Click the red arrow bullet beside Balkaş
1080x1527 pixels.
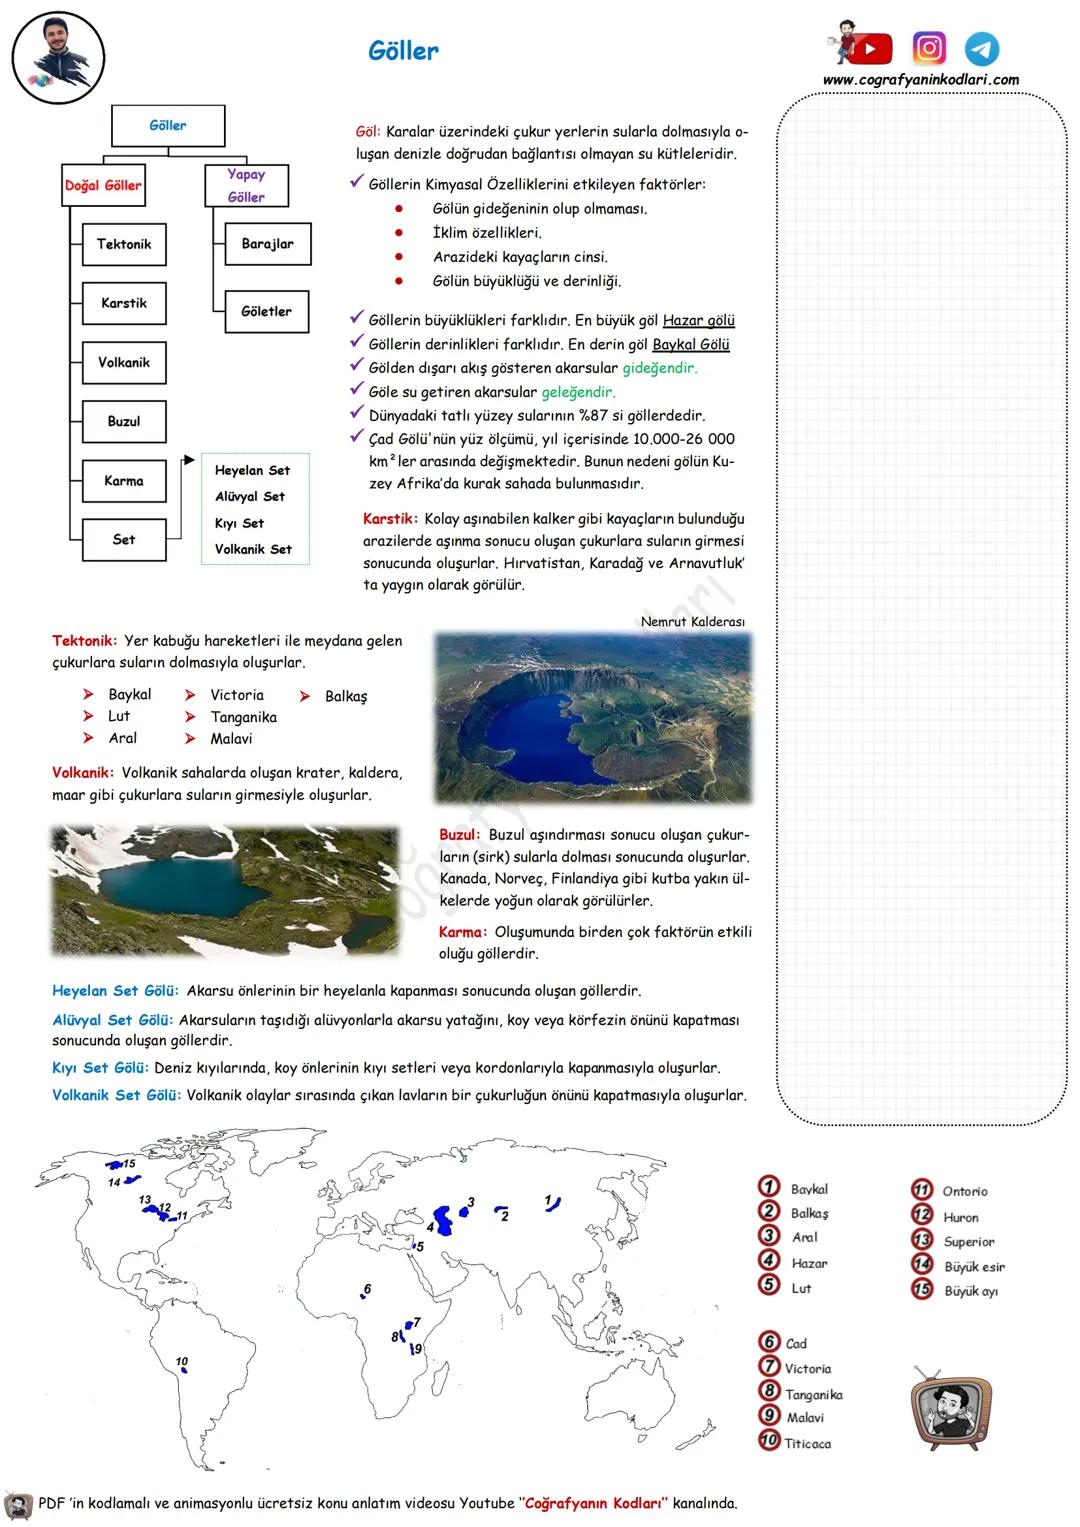pyautogui.click(x=305, y=696)
